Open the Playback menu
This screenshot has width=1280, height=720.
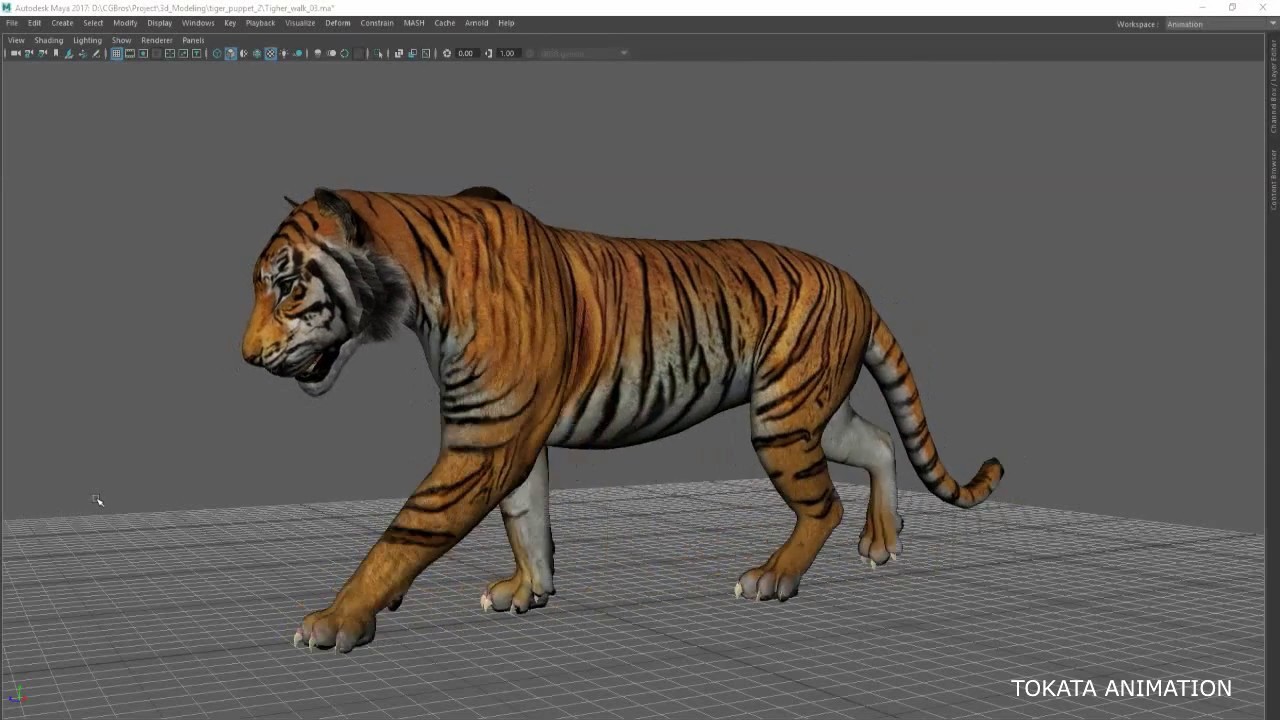(260, 23)
